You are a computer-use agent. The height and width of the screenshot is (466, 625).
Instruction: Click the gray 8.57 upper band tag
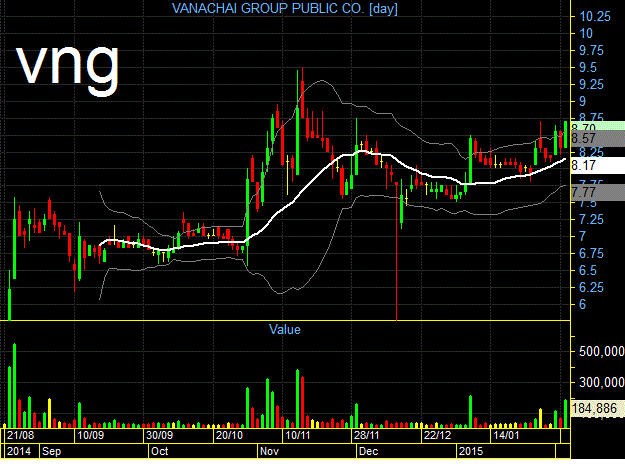point(598,138)
